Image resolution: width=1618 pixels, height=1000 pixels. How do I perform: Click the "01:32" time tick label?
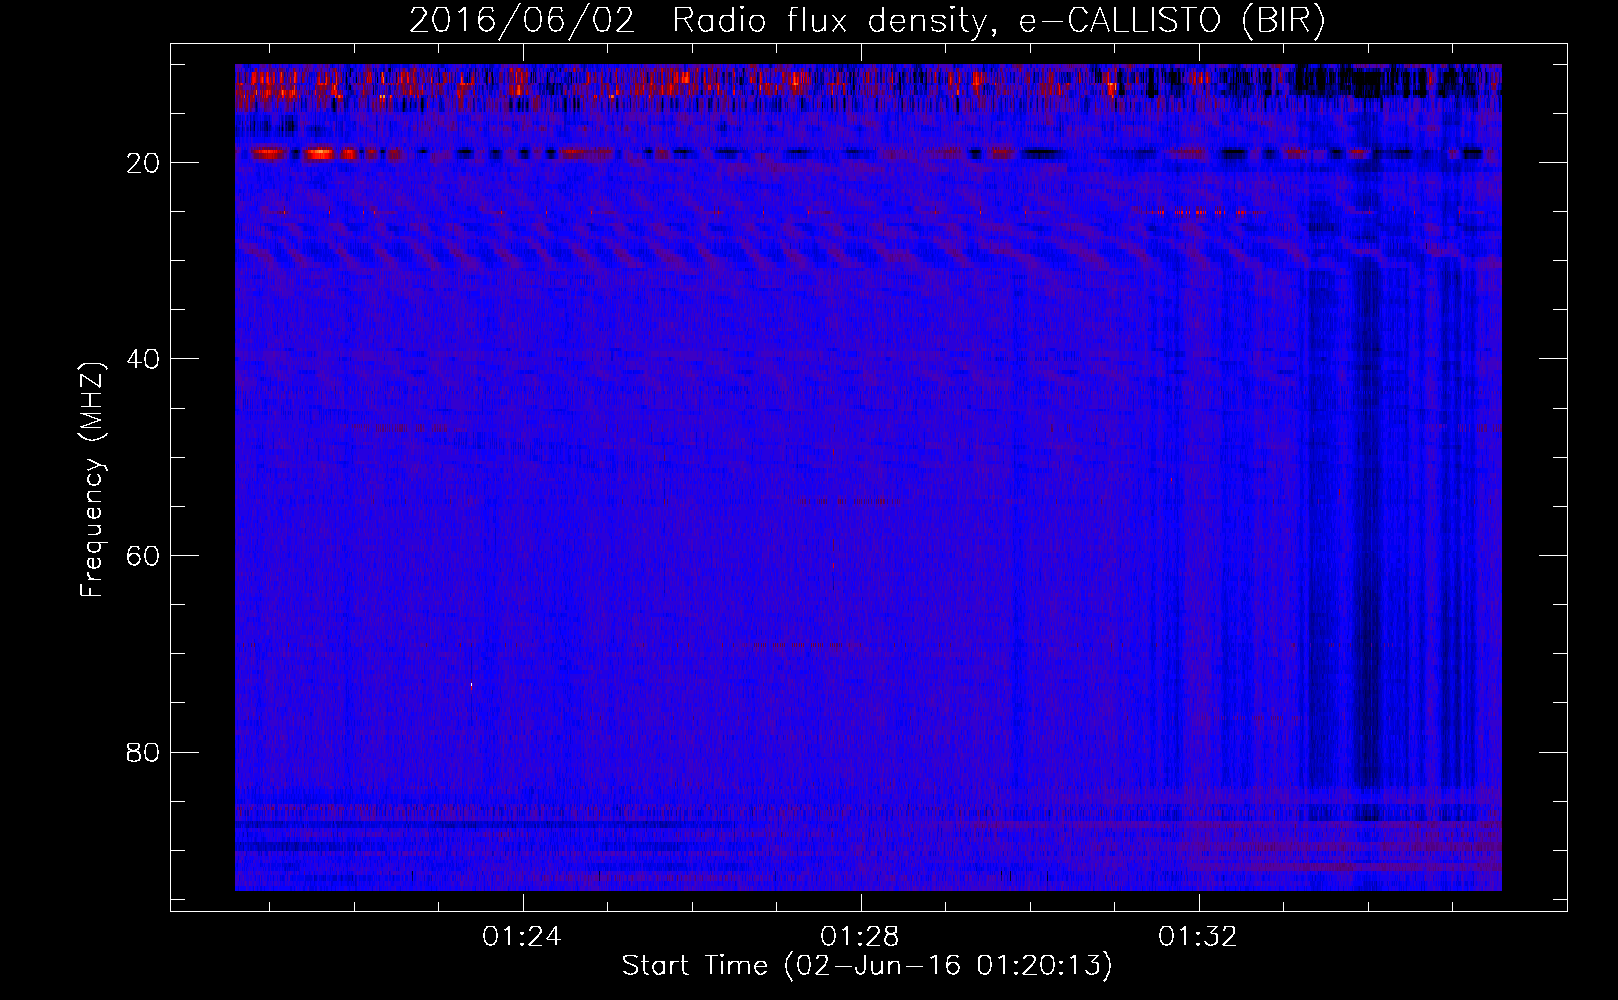[x=1197, y=937]
